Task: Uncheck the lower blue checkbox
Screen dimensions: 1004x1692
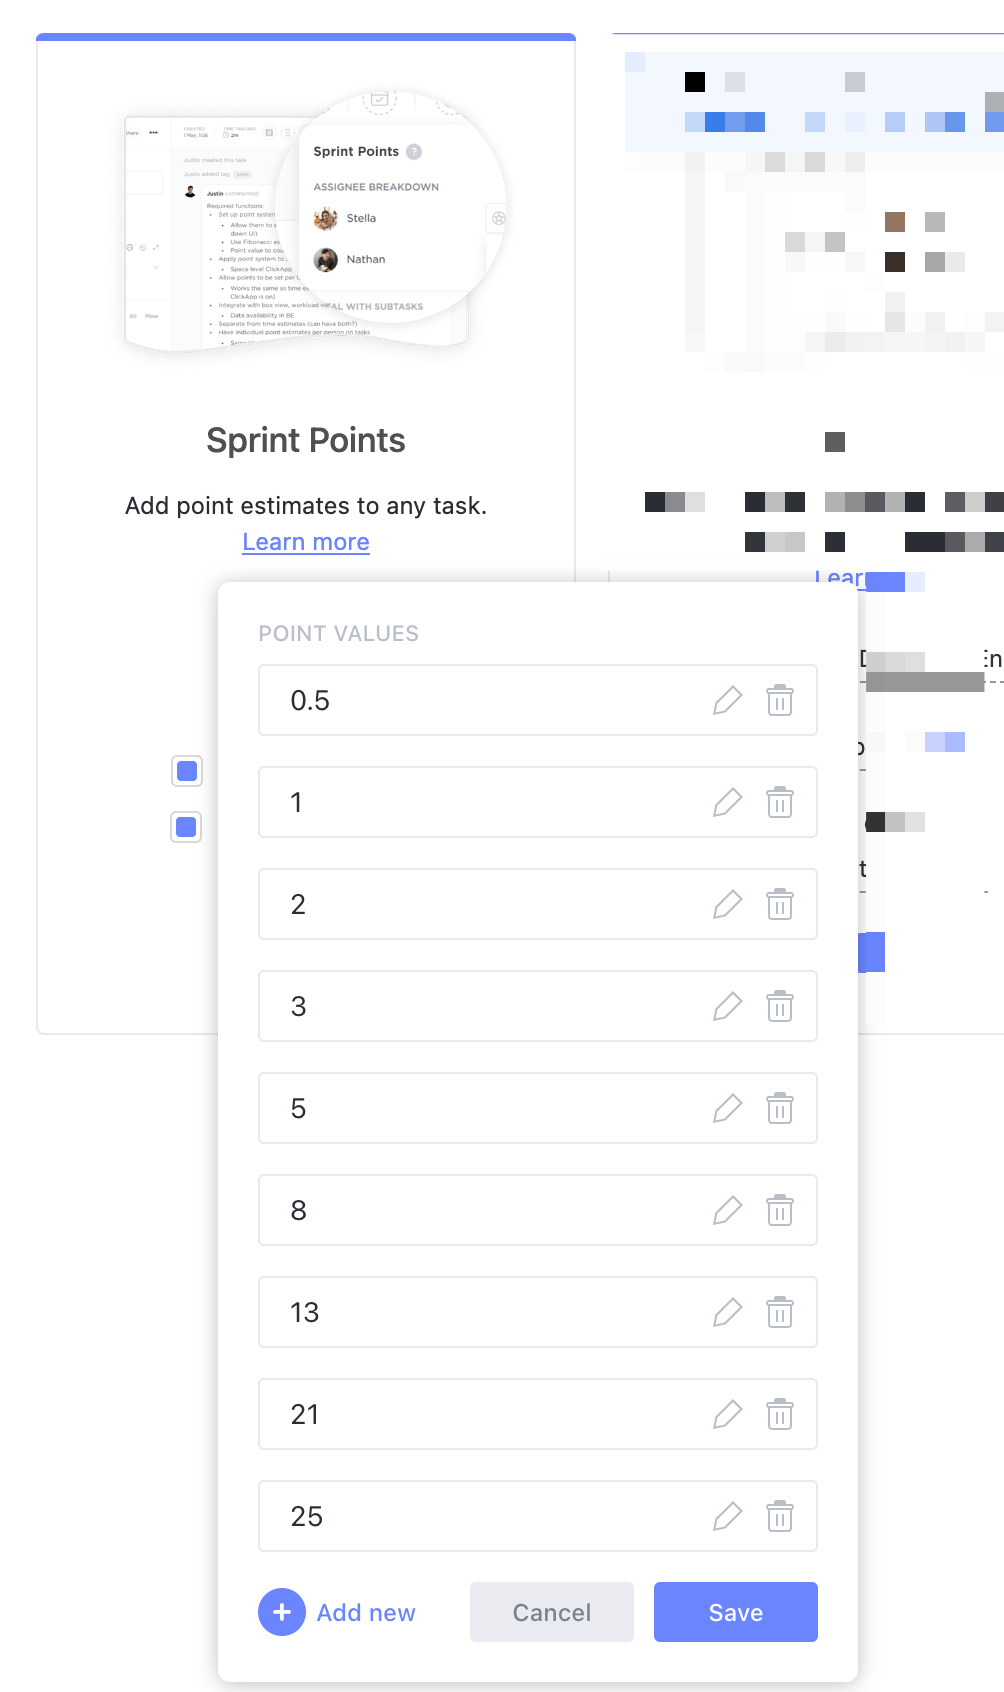Action: coord(186,827)
